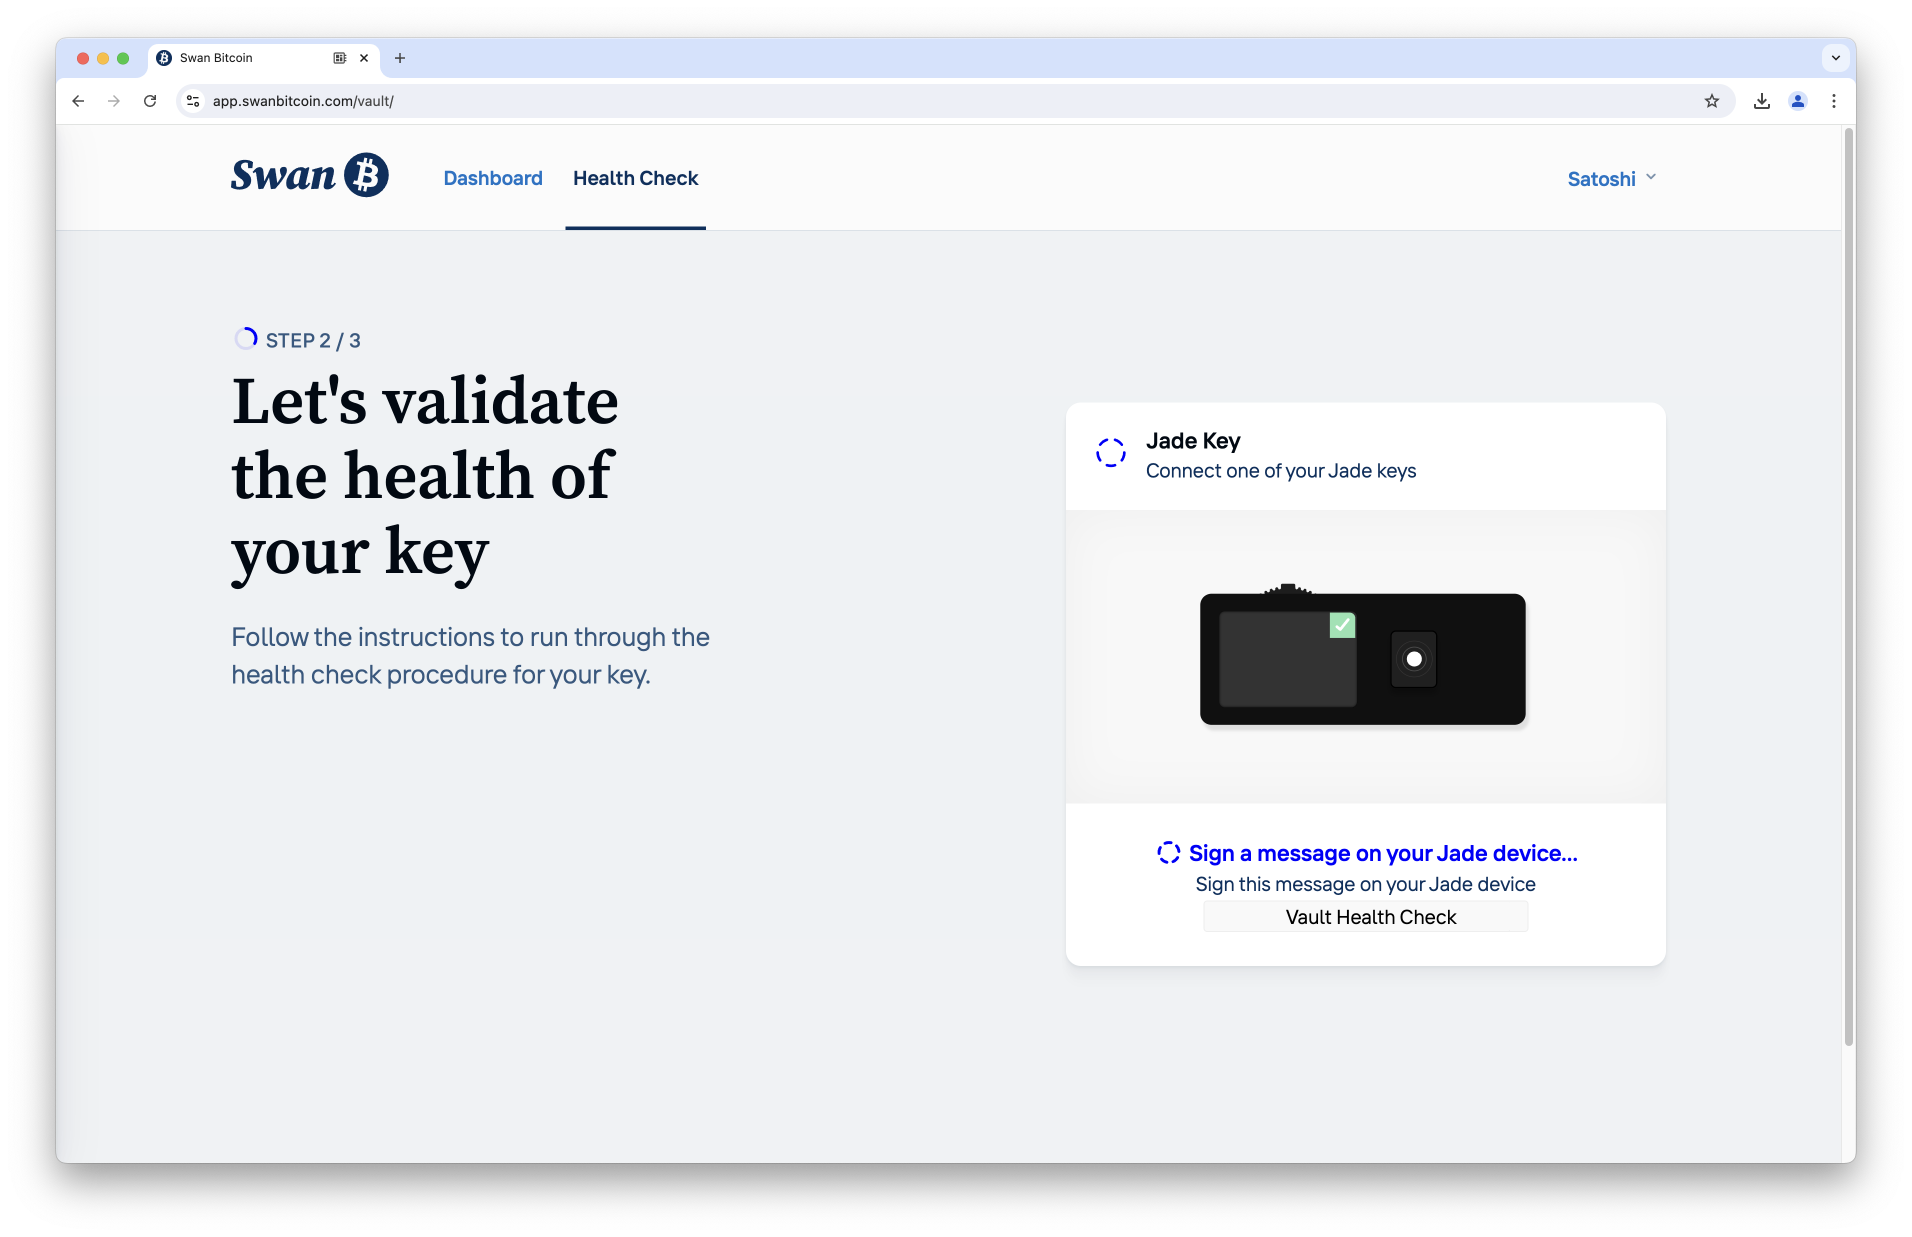
Task: Bookmark this page with the star icon
Action: click(x=1712, y=101)
